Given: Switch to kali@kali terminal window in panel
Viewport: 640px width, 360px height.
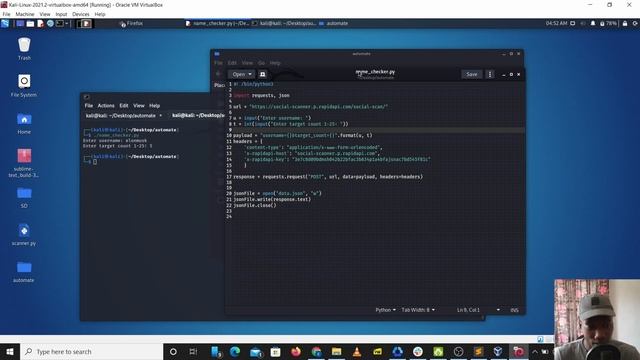Looking at the screenshot, I should tap(284, 23).
